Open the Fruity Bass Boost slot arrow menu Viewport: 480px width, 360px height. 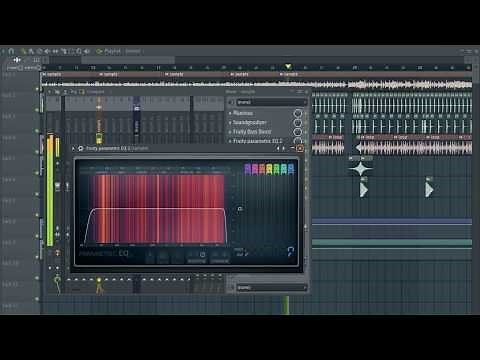230,132
